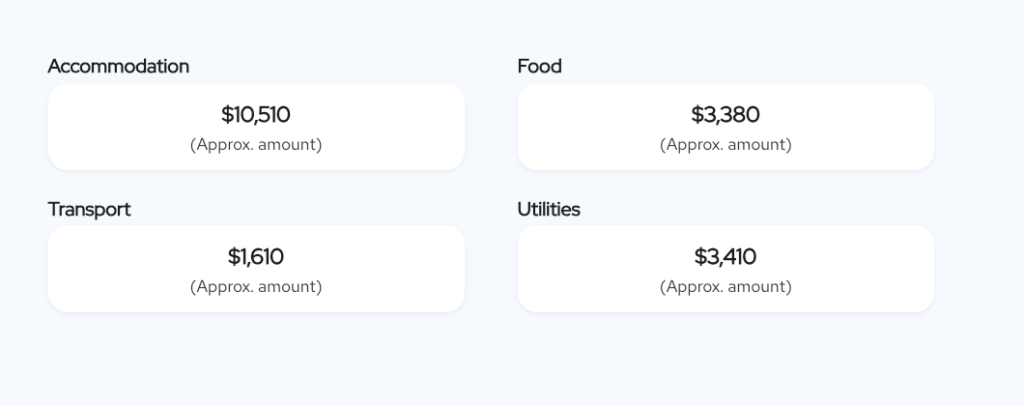Select the $1,610 amount text

pos(256,257)
